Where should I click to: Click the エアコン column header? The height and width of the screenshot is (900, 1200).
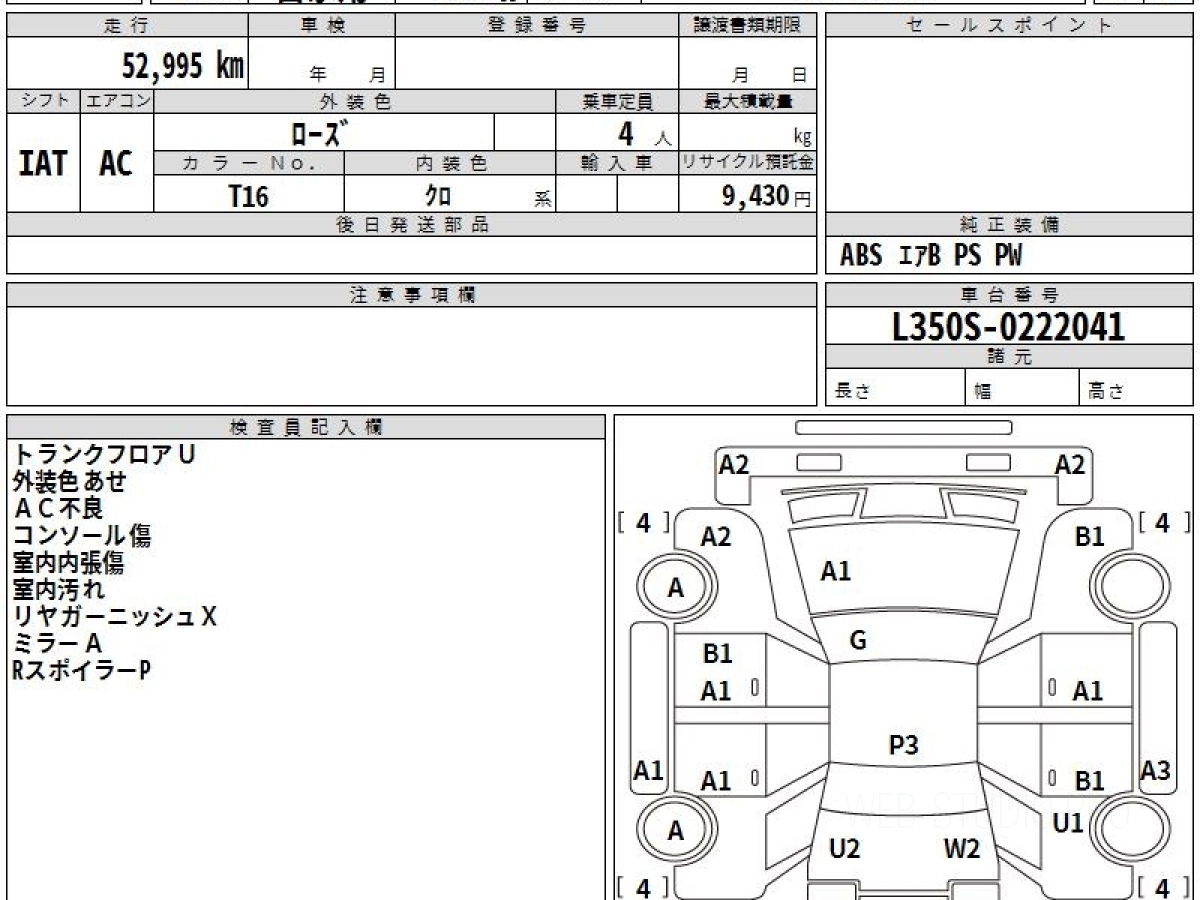point(117,101)
